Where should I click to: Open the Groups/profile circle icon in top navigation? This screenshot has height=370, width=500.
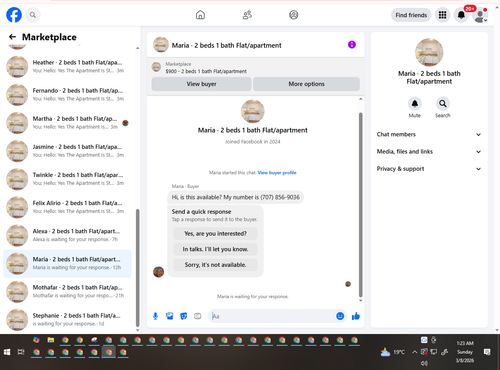coord(294,15)
